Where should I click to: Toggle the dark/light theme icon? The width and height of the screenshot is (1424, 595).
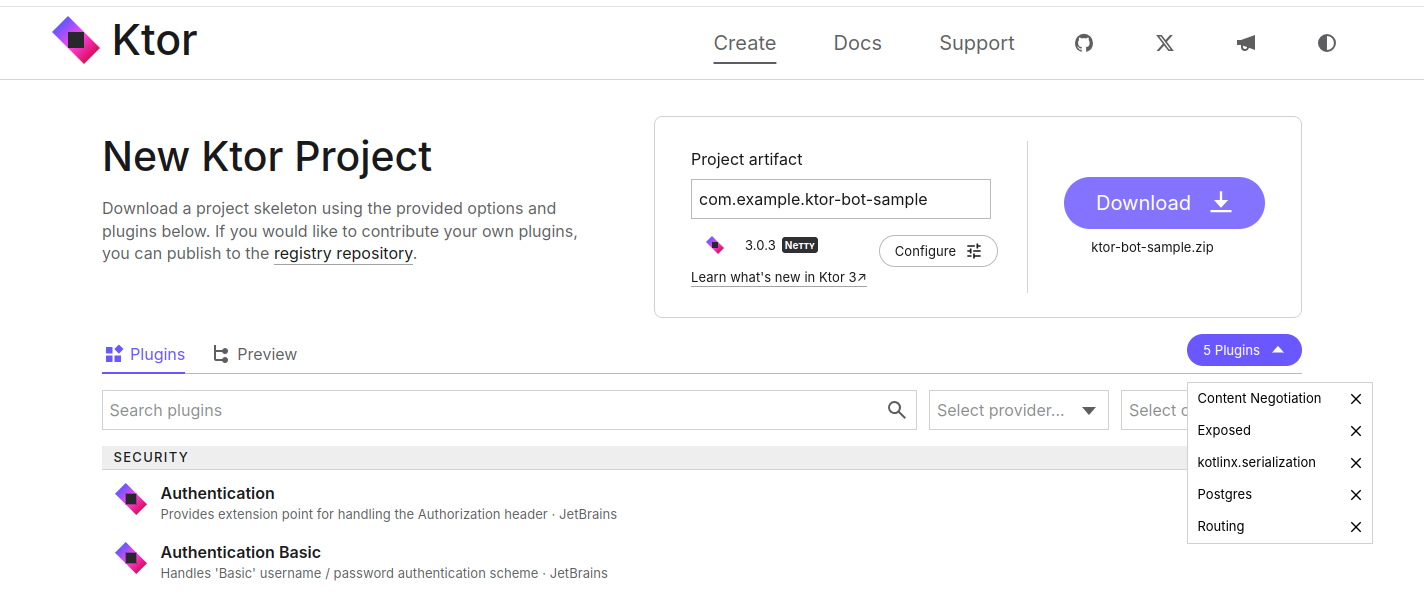(1327, 43)
